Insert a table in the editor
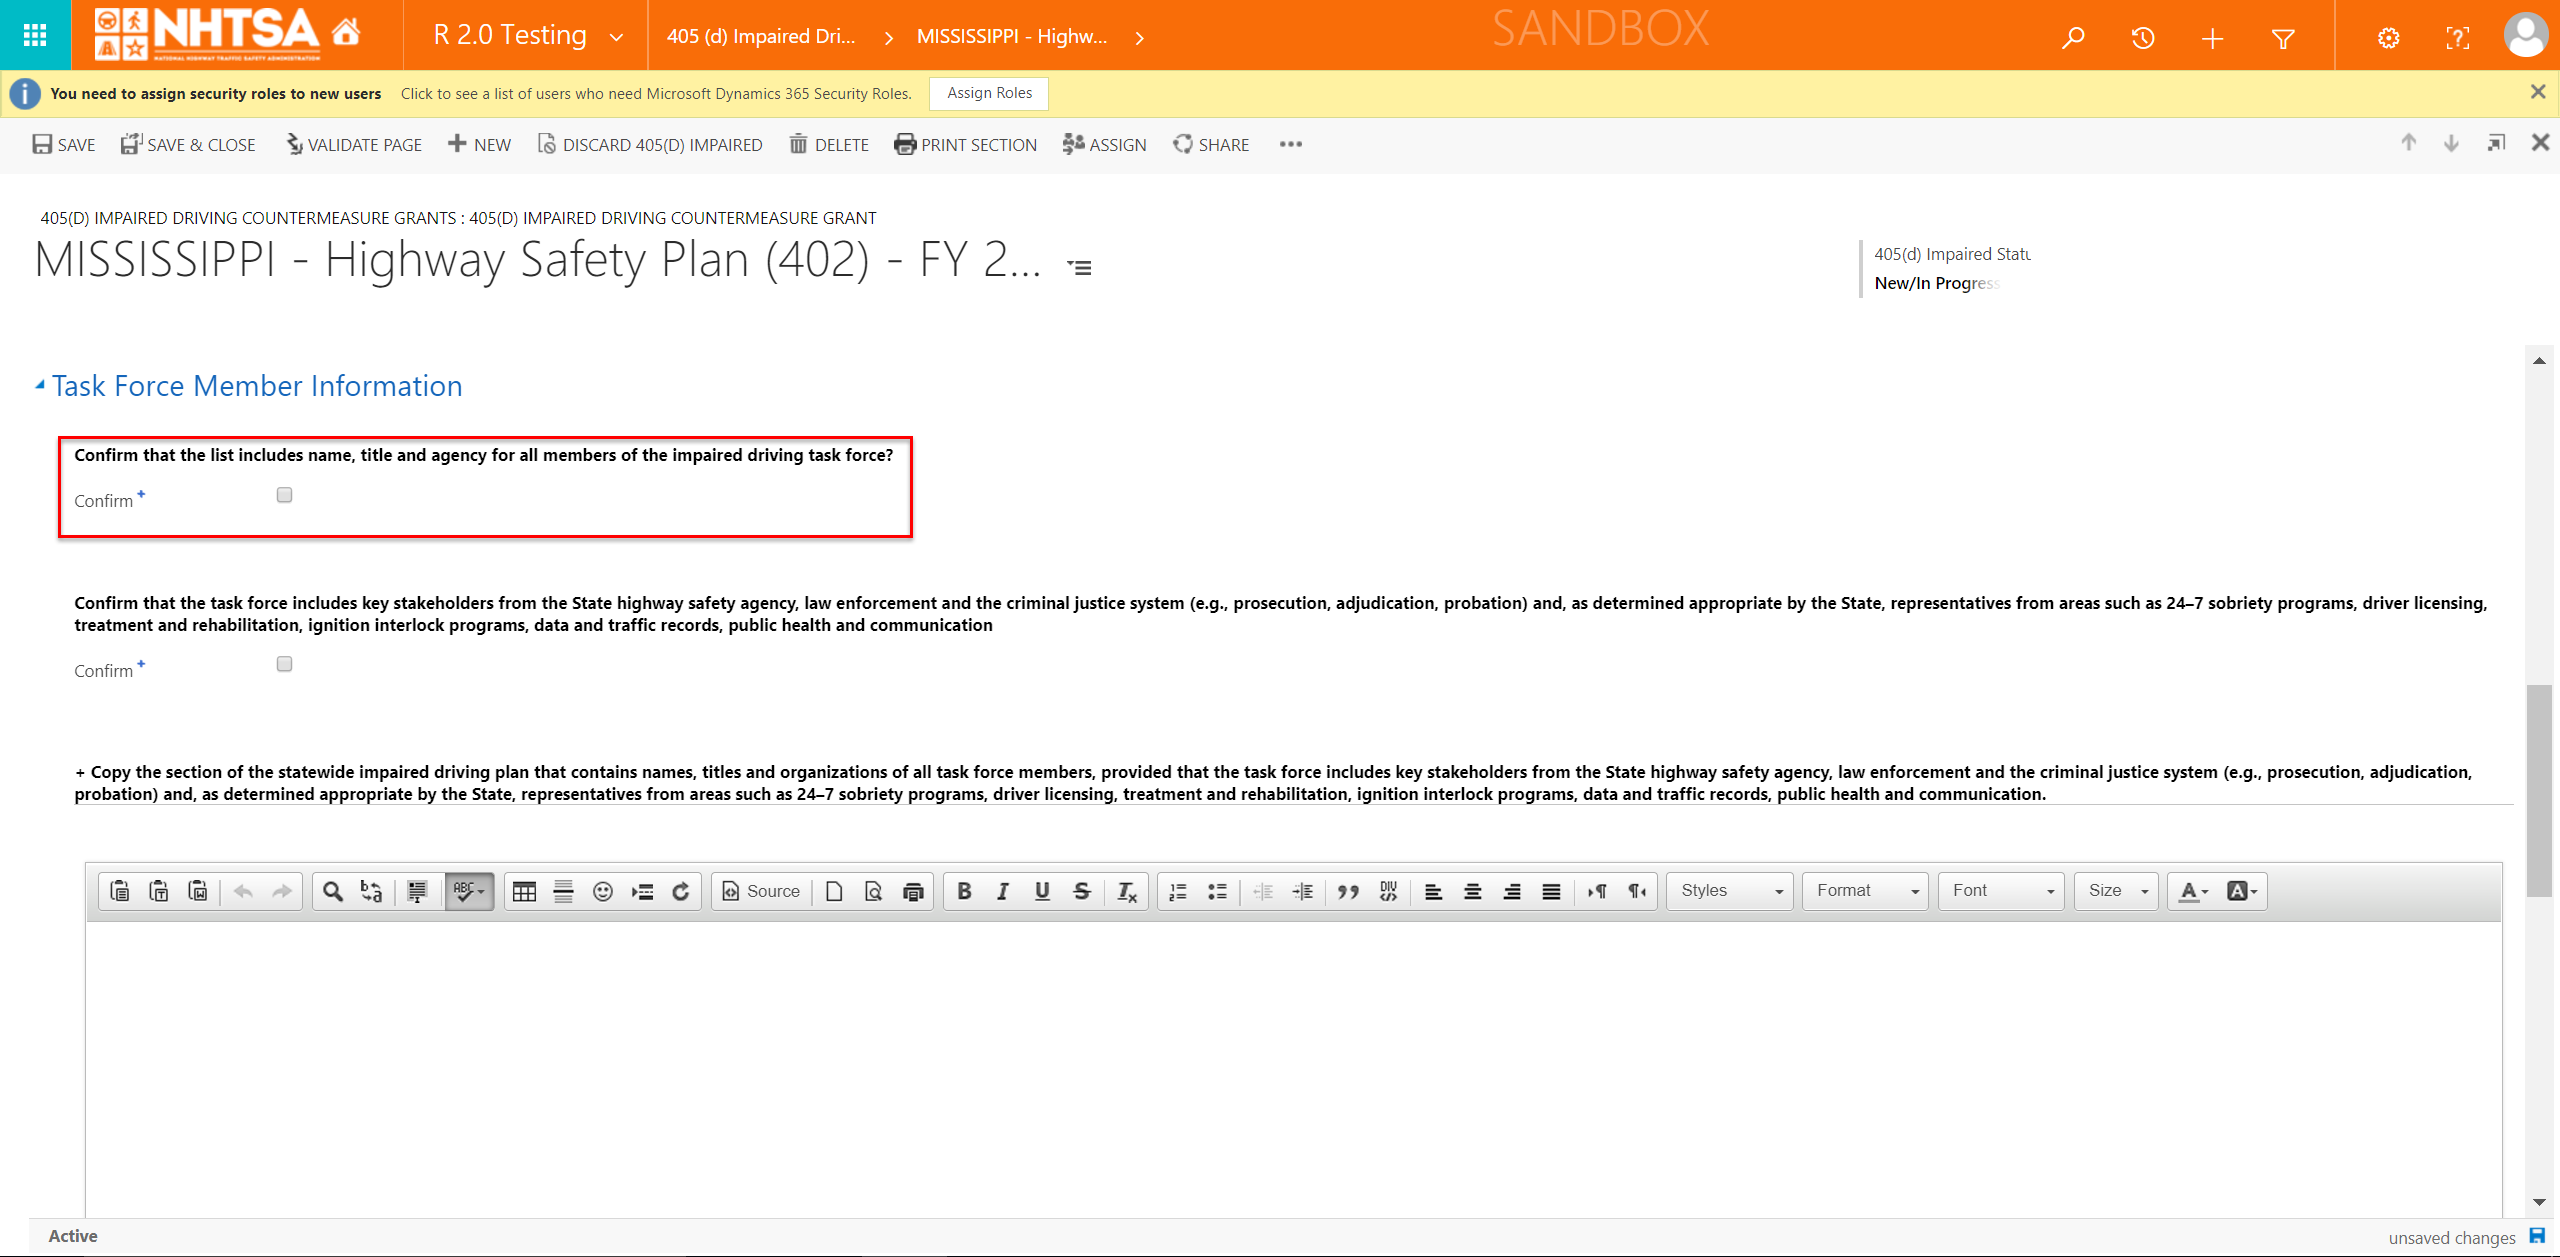 click(524, 891)
